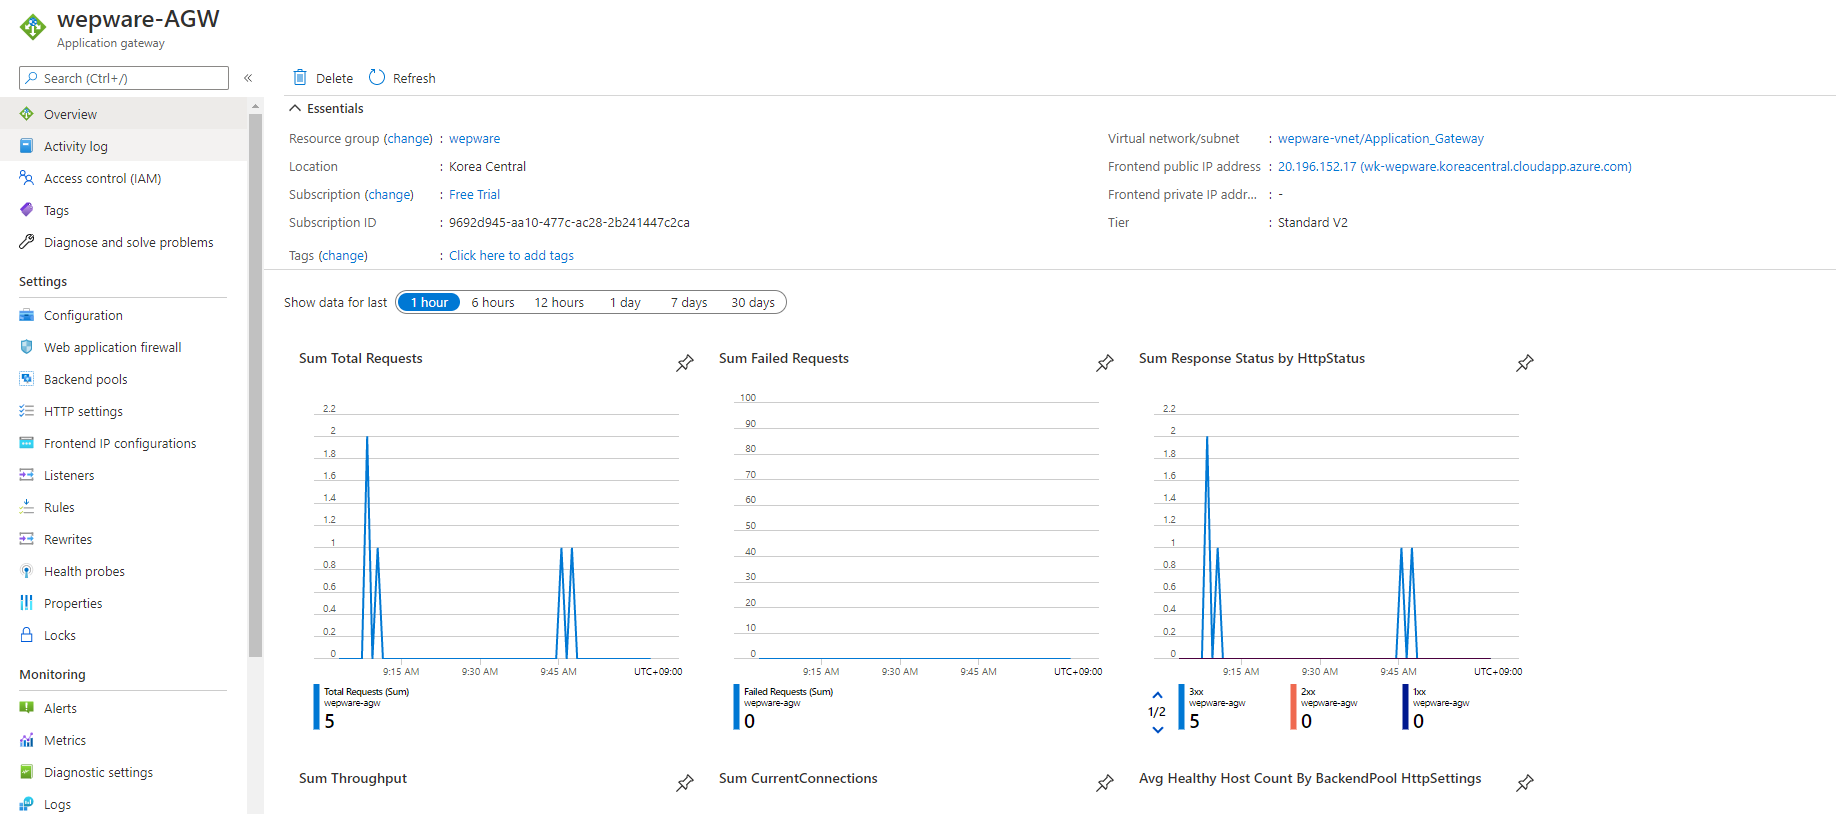Click the purple Tags icon

pos(27,210)
